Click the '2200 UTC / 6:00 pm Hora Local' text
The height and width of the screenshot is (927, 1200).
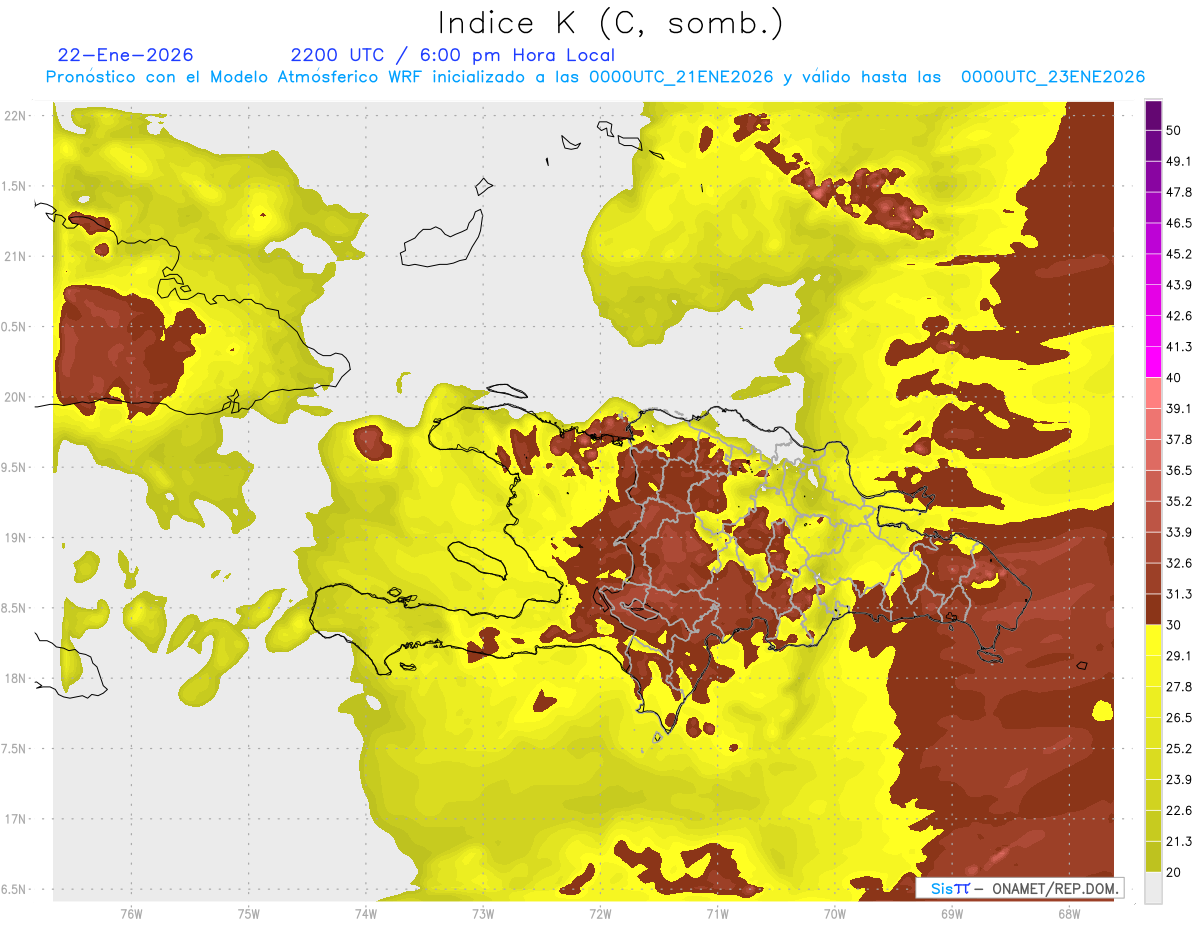tap(453, 55)
